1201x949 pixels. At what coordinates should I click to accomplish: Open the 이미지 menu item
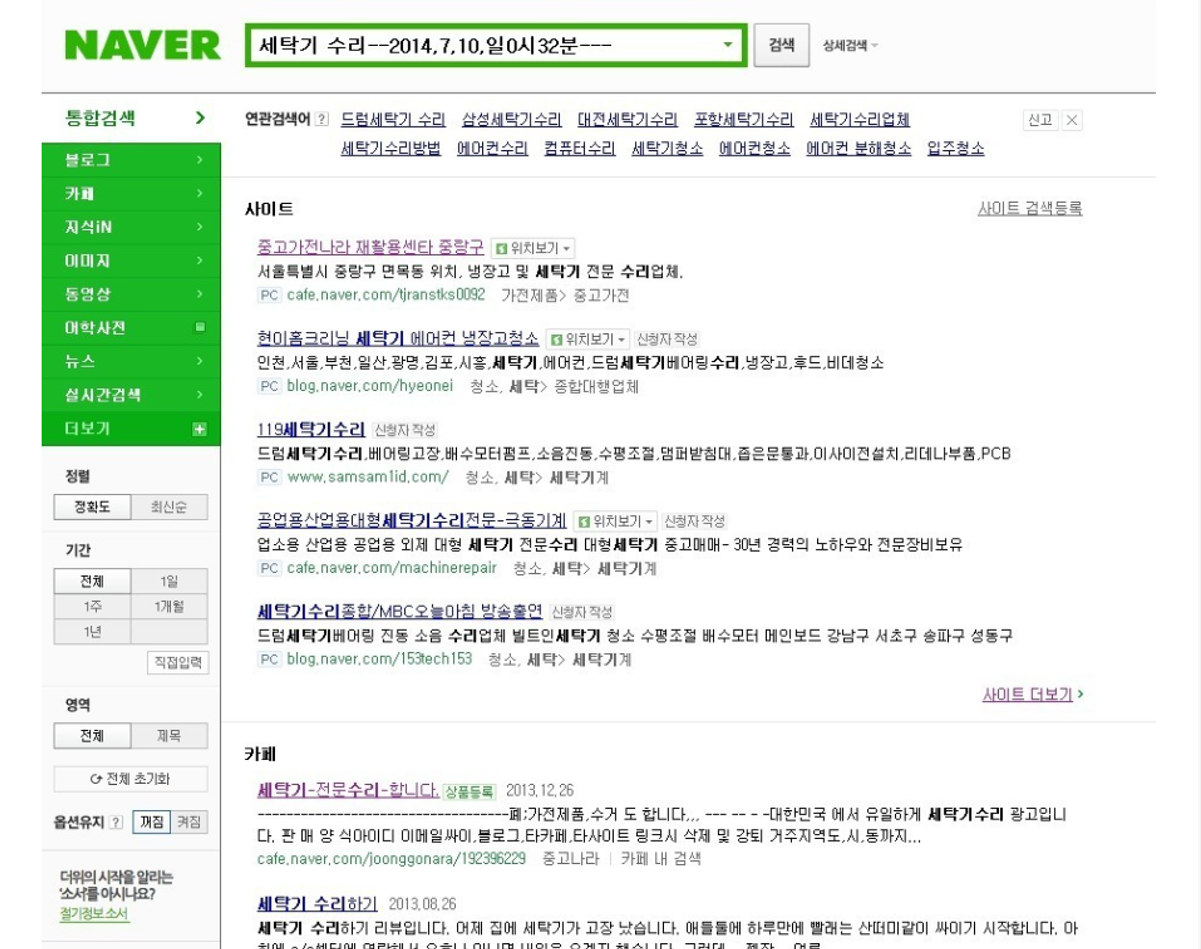[131, 261]
